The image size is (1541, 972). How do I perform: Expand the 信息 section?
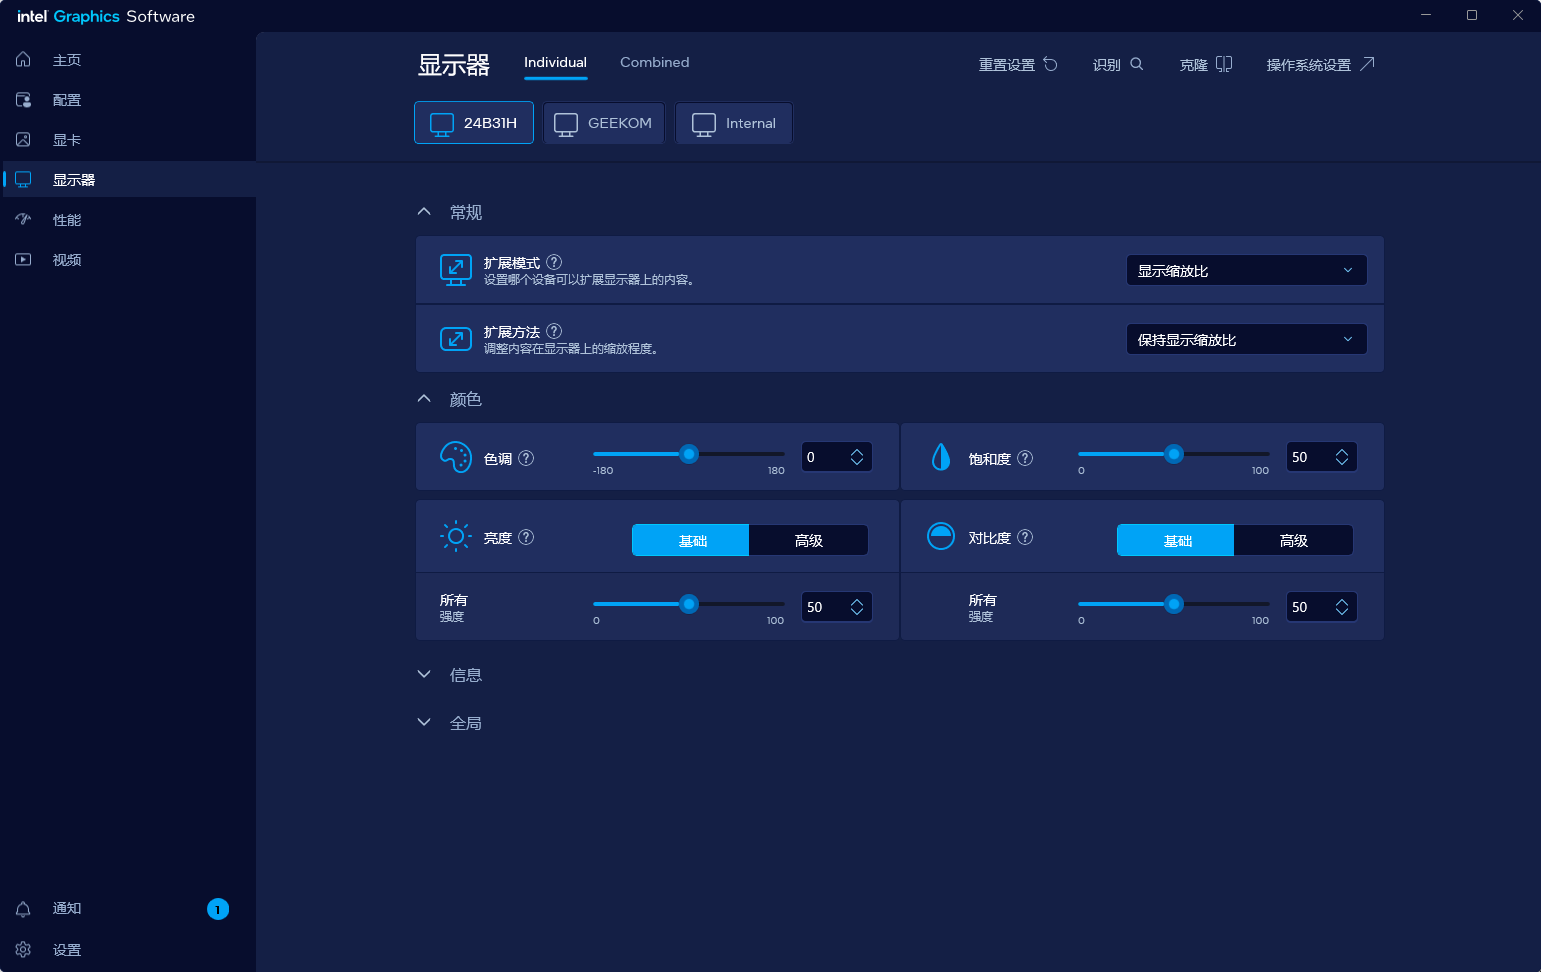click(465, 675)
